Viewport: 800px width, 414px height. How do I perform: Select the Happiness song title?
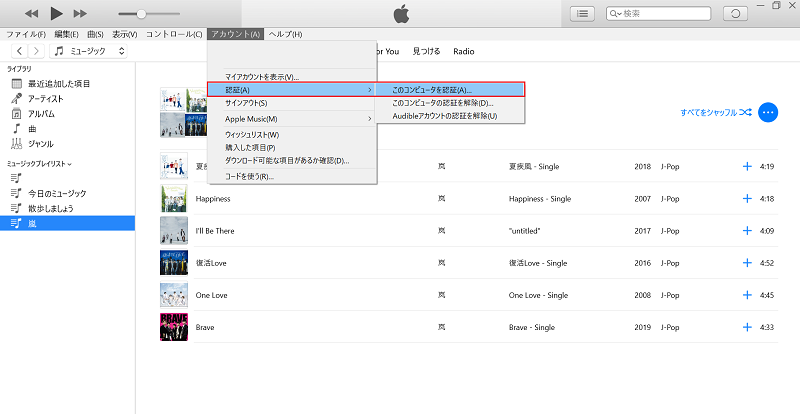(213, 199)
